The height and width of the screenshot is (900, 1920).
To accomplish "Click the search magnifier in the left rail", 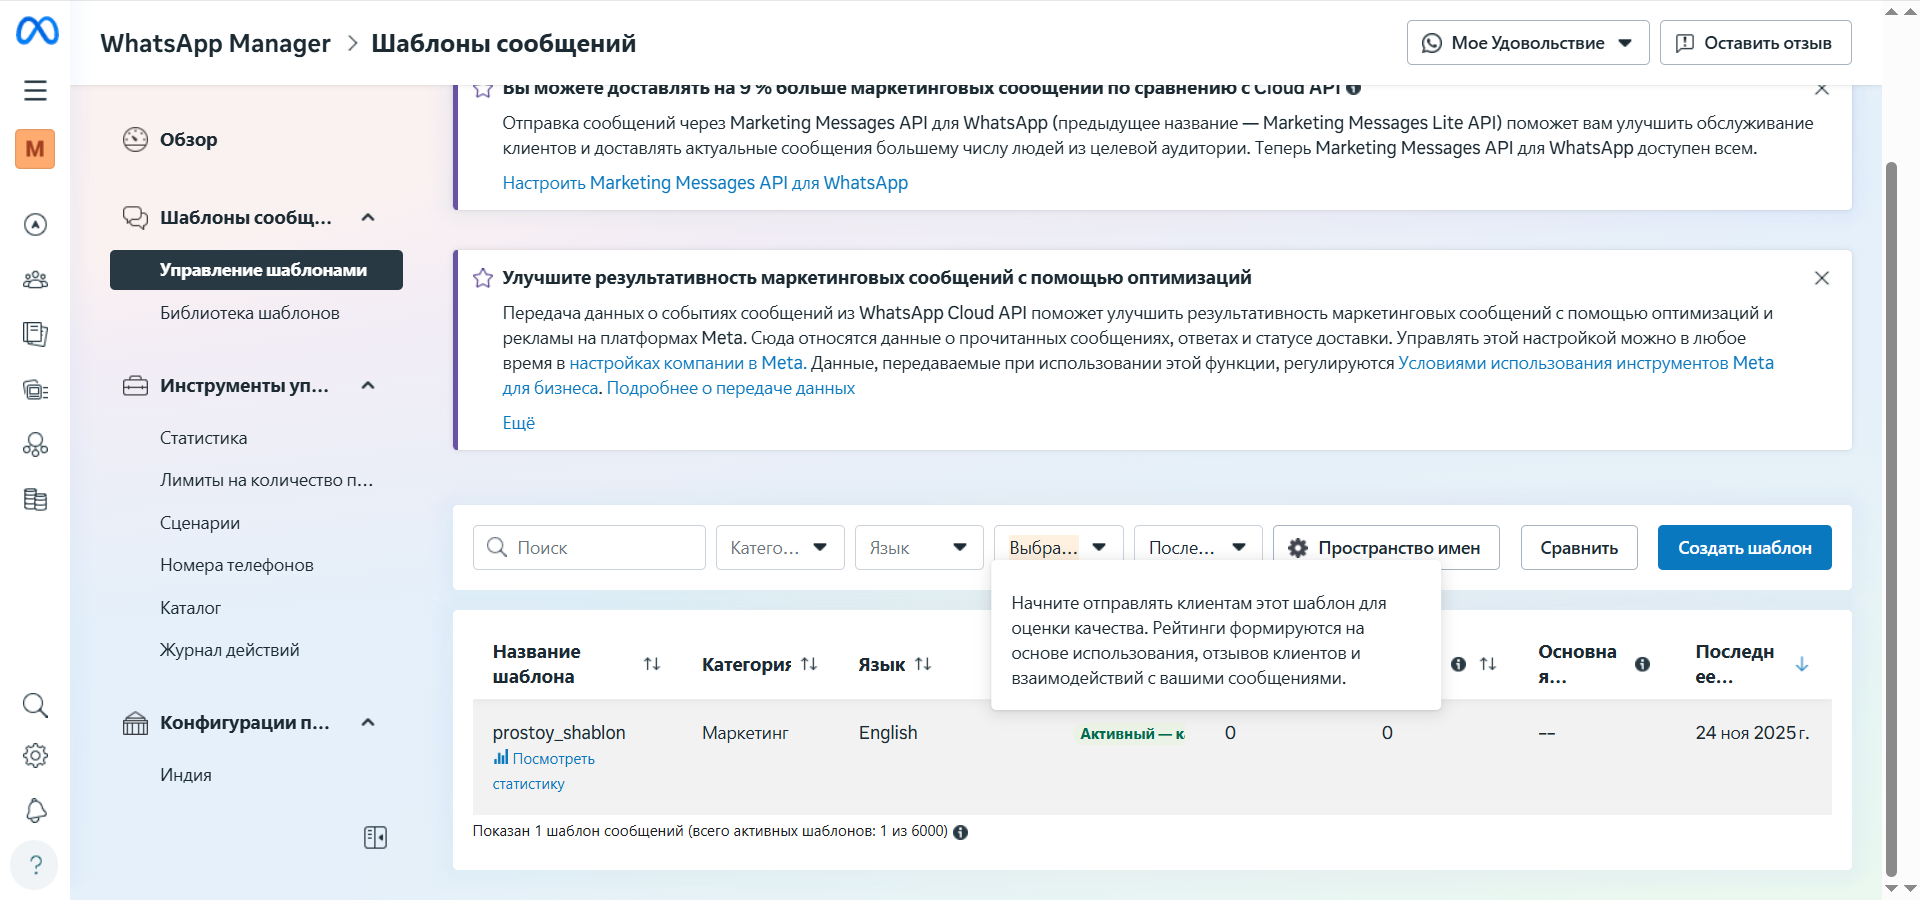I will coord(35,706).
